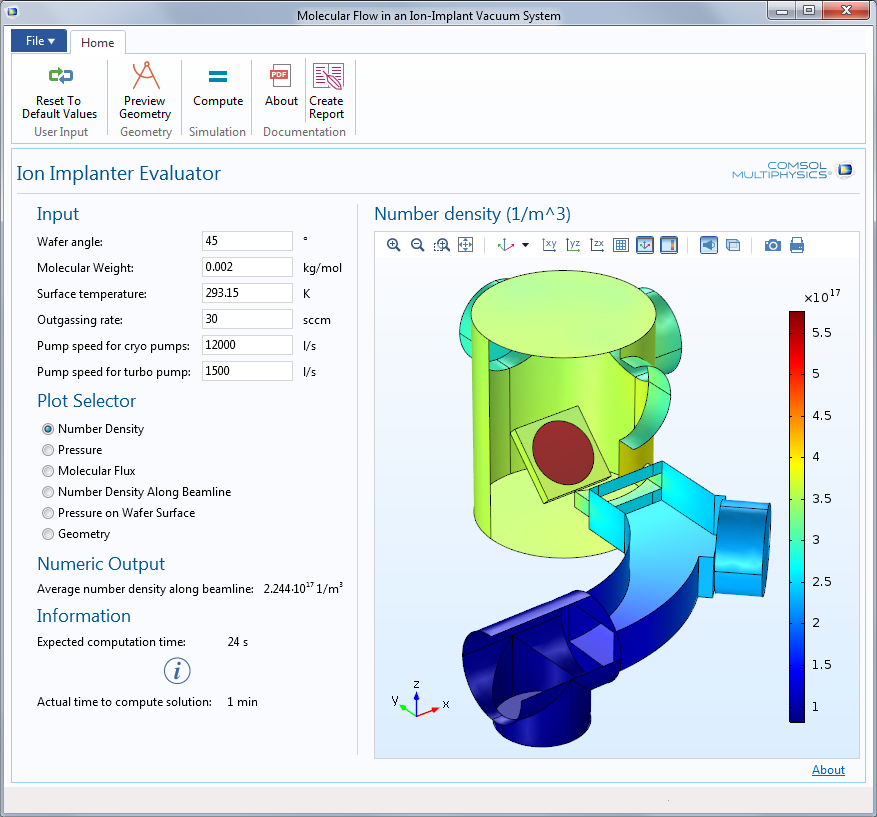Toggle the grid display icon

[621, 245]
